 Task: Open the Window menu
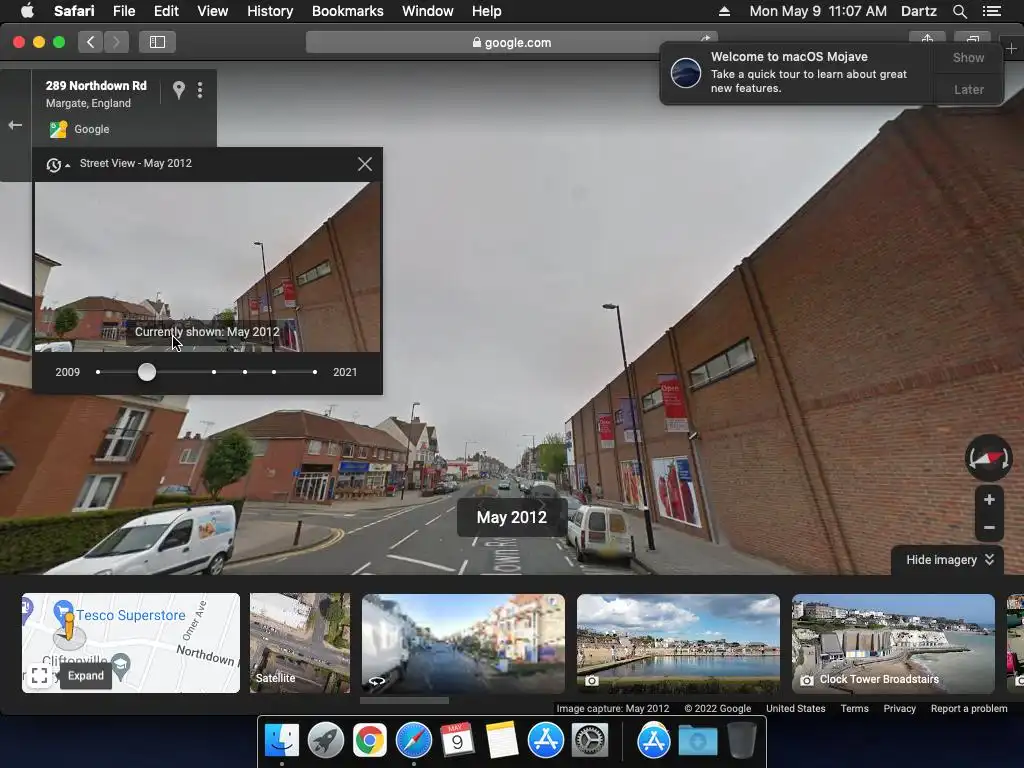tap(427, 11)
